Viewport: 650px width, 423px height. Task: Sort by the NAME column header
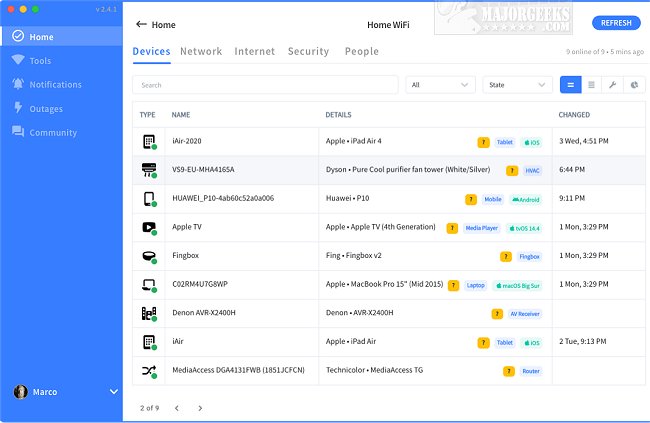coord(181,115)
